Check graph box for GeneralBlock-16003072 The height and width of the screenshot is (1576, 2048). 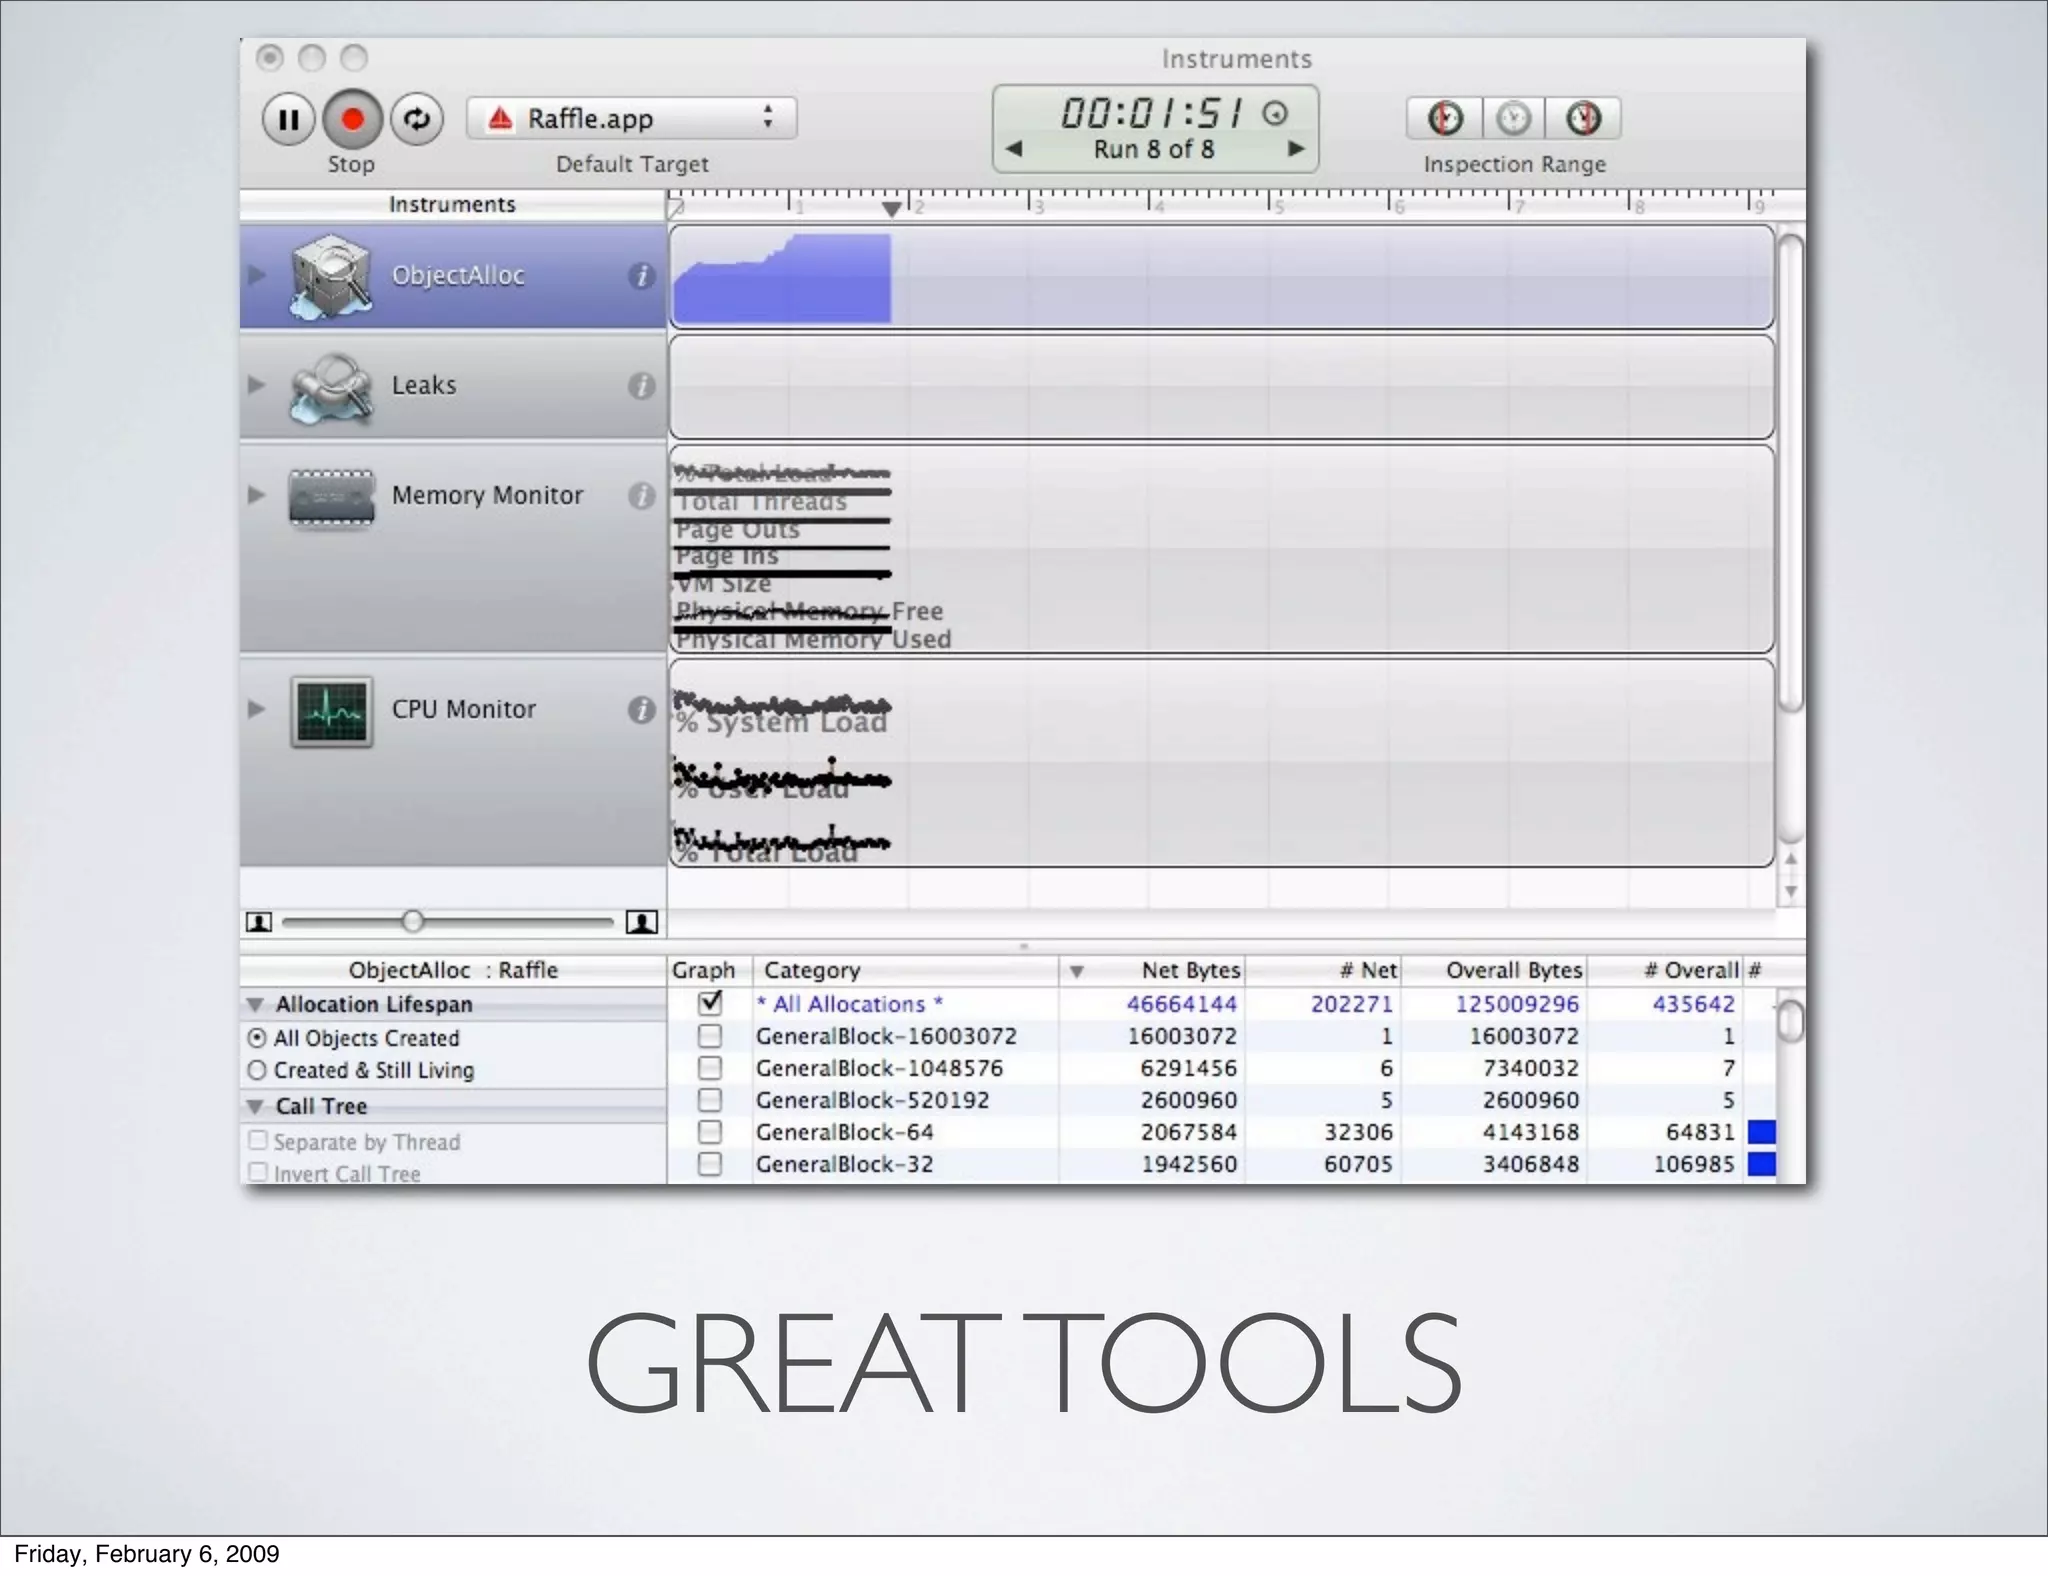click(710, 1036)
